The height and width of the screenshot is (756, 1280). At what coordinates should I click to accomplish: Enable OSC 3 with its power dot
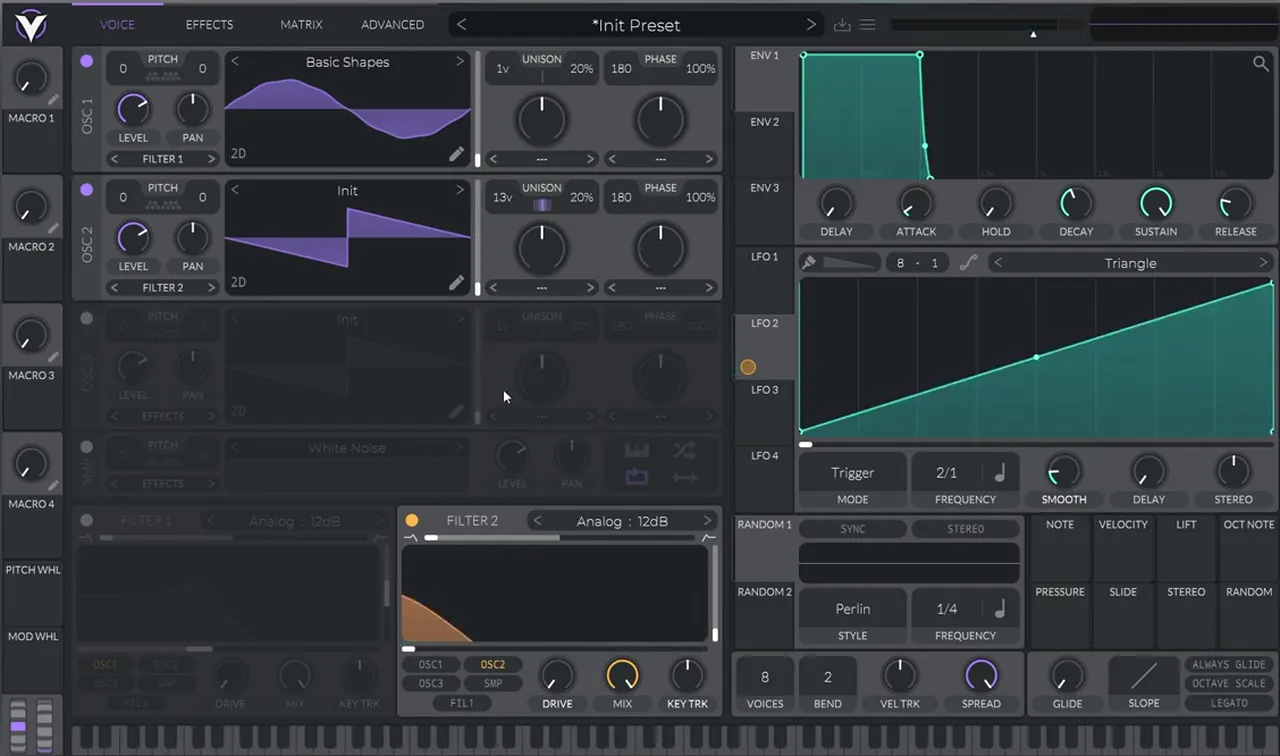click(86, 318)
